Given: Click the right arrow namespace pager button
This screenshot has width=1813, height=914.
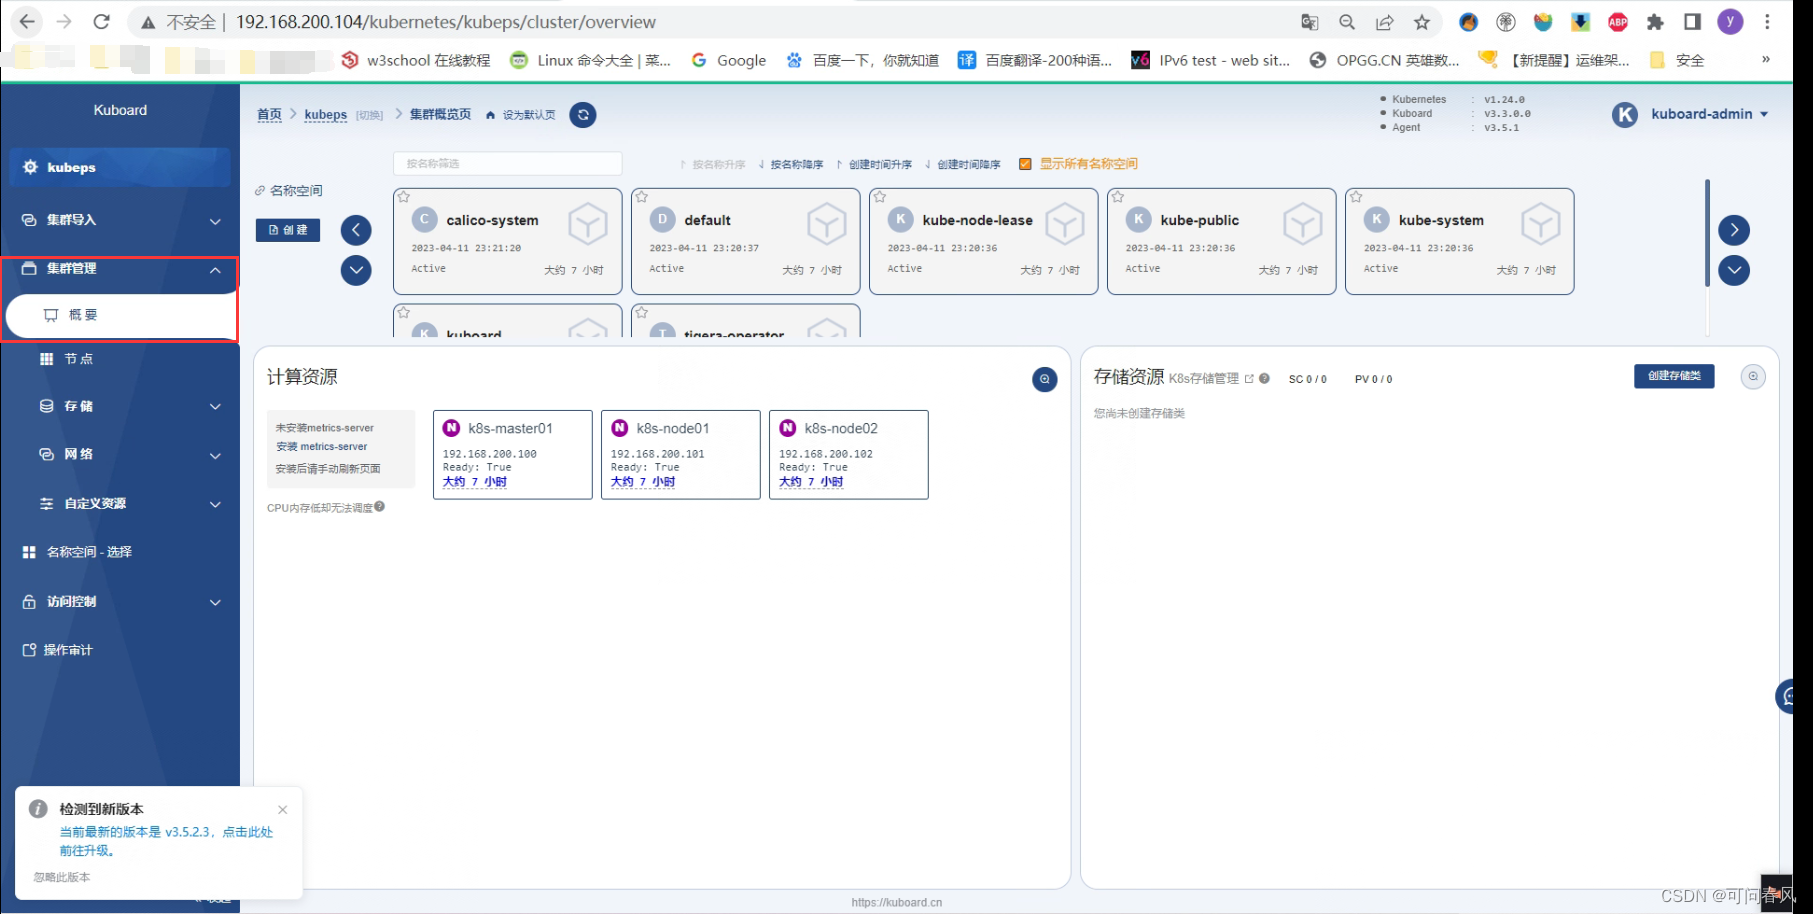Looking at the screenshot, I should [x=1734, y=230].
